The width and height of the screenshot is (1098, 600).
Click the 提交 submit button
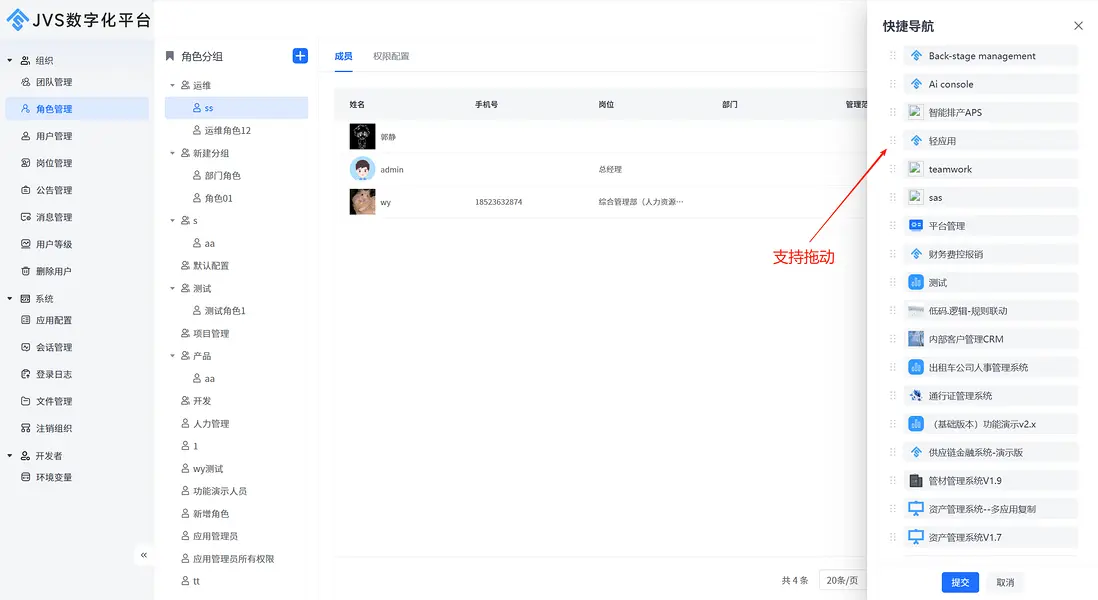(960, 582)
